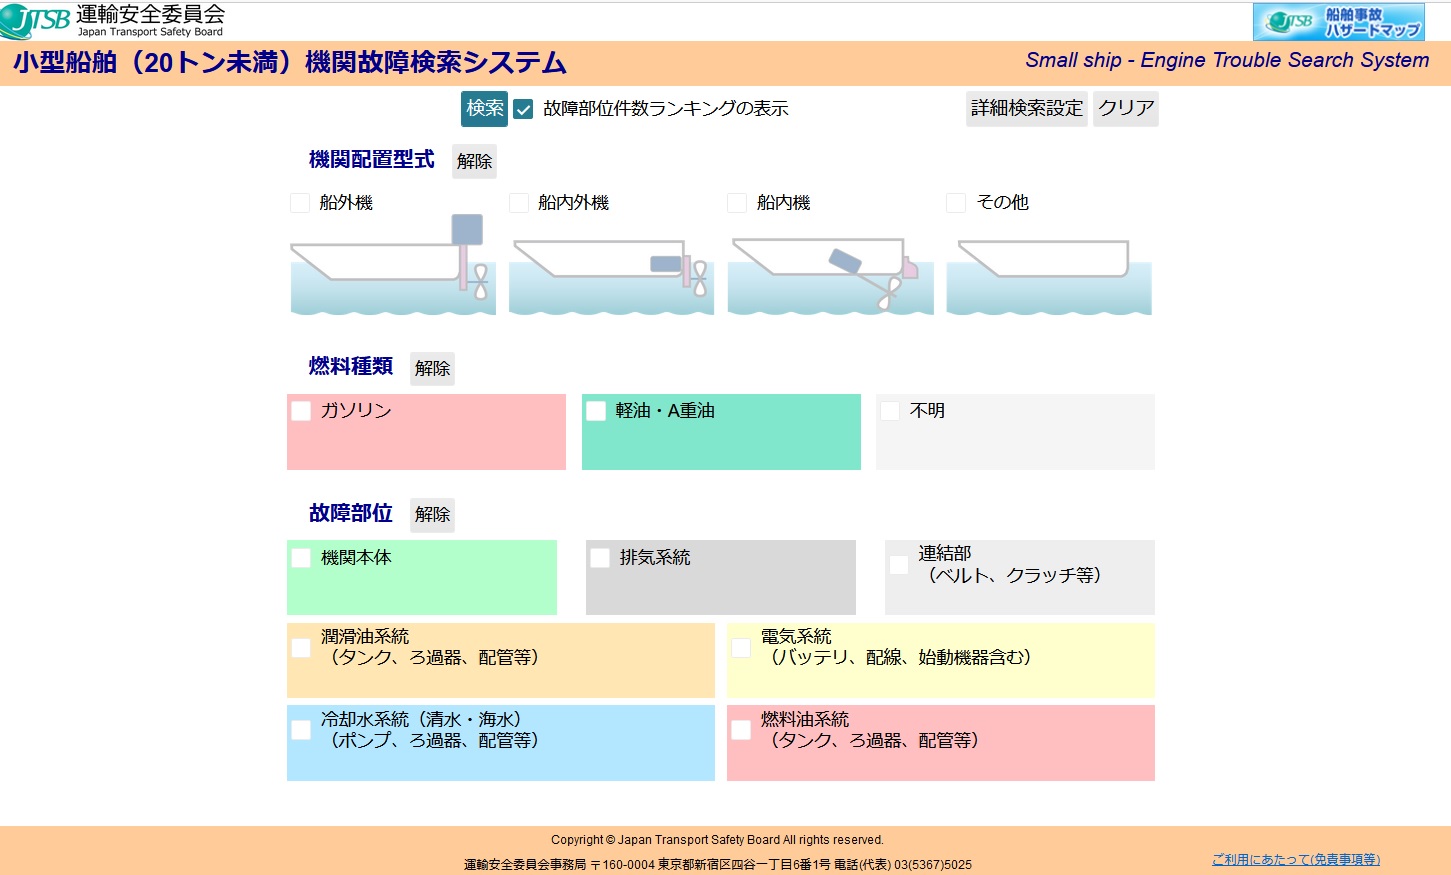1451x875 pixels.
Task: Open 詳細検索設定 advanced search settings
Action: (1027, 108)
